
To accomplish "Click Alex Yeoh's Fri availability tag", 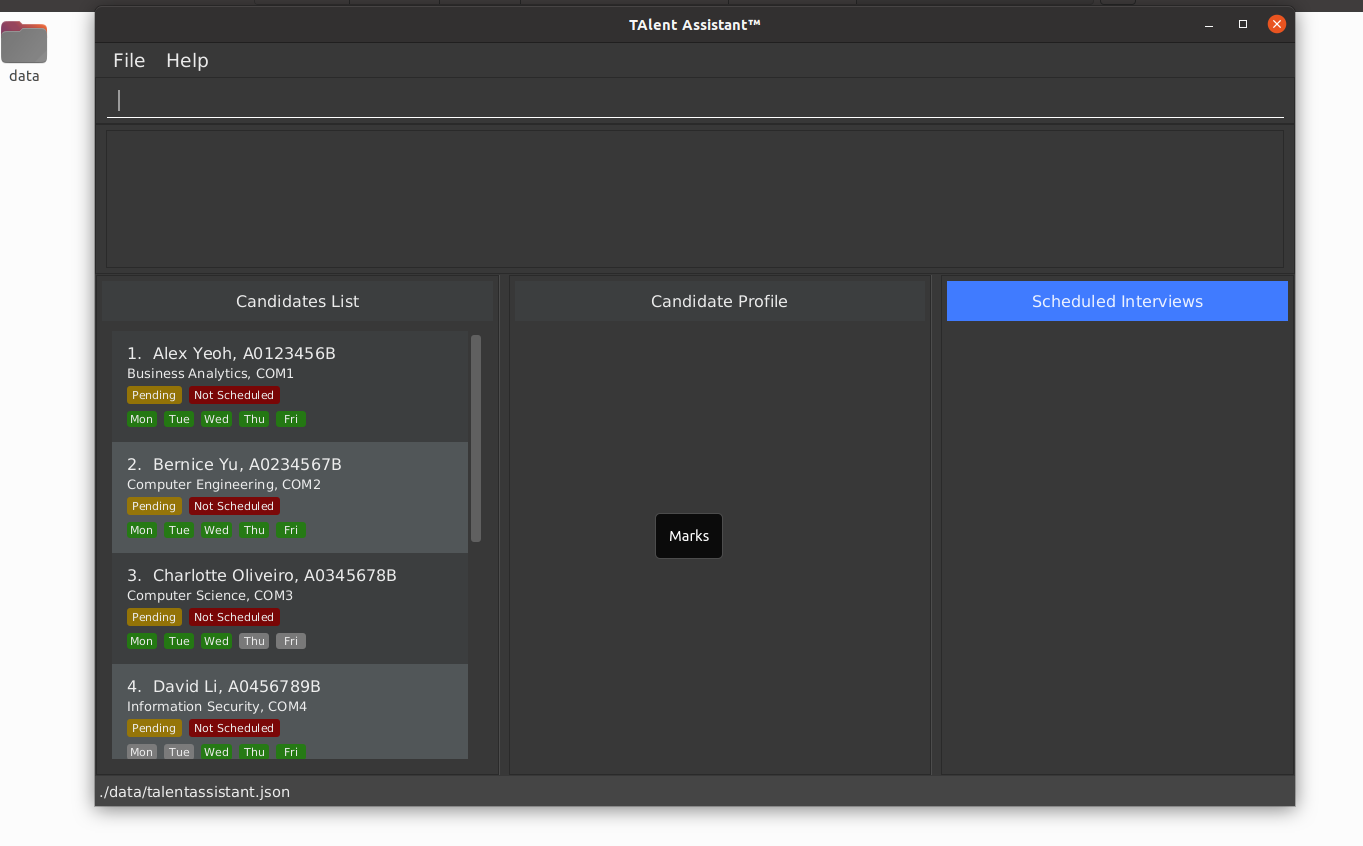I will (x=291, y=419).
